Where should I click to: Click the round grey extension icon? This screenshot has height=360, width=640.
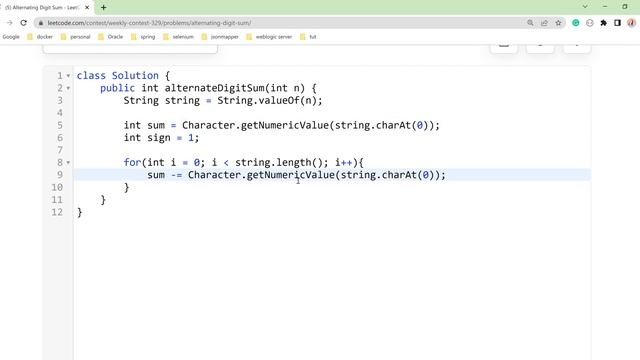coord(589,23)
